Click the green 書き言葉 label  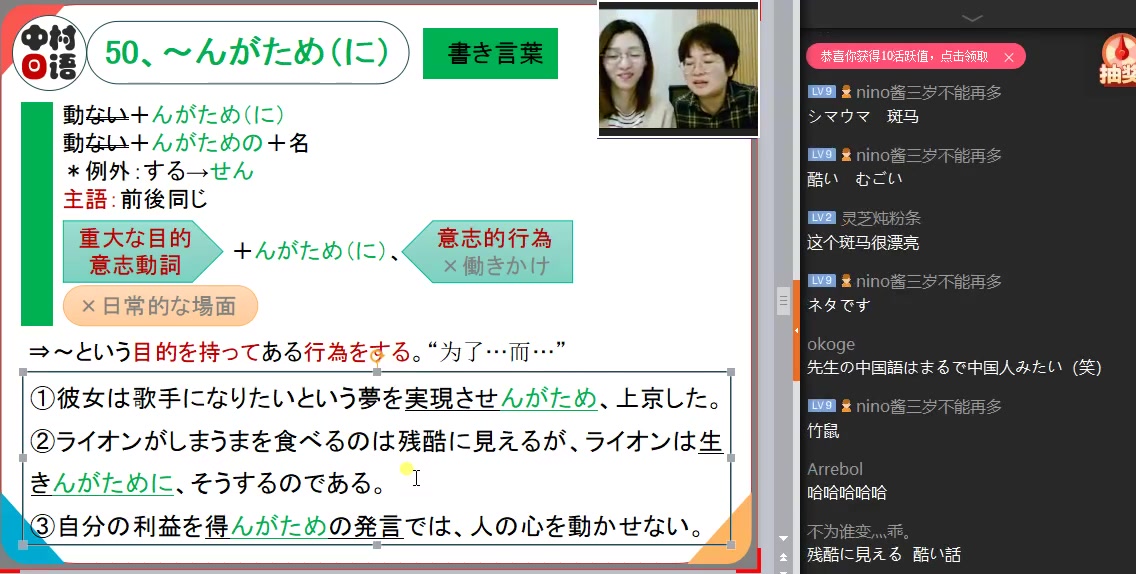click(490, 54)
